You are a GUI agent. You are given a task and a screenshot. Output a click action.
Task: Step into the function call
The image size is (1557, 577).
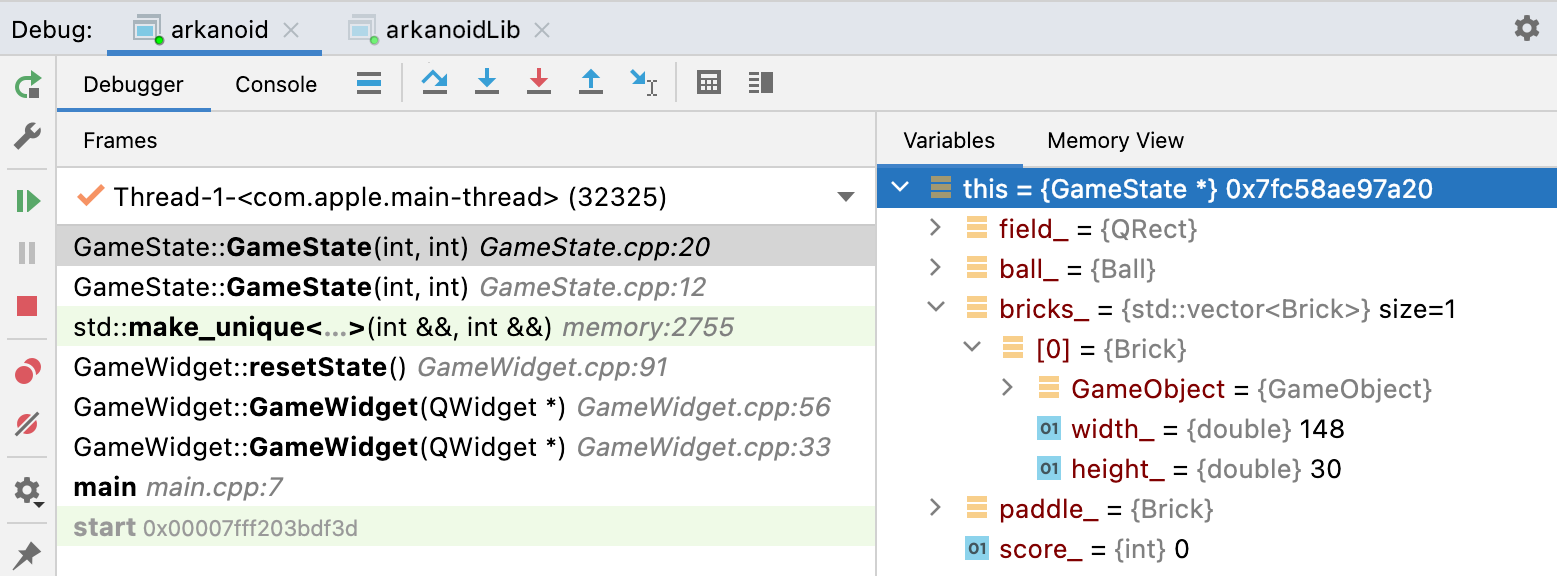(x=487, y=83)
